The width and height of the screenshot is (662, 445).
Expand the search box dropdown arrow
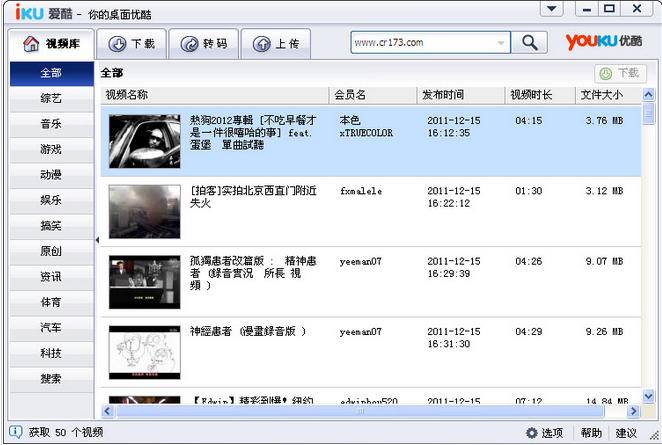pyautogui.click(x=501, y=43)
